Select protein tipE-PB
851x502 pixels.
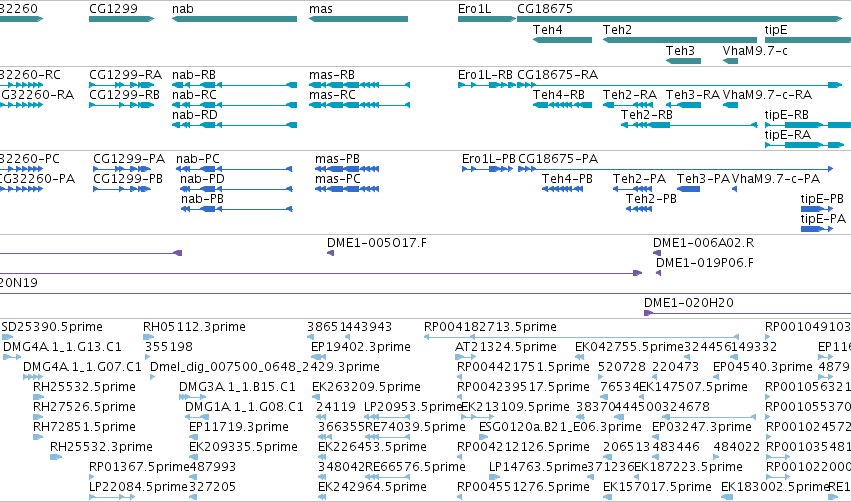click(817, 209)
